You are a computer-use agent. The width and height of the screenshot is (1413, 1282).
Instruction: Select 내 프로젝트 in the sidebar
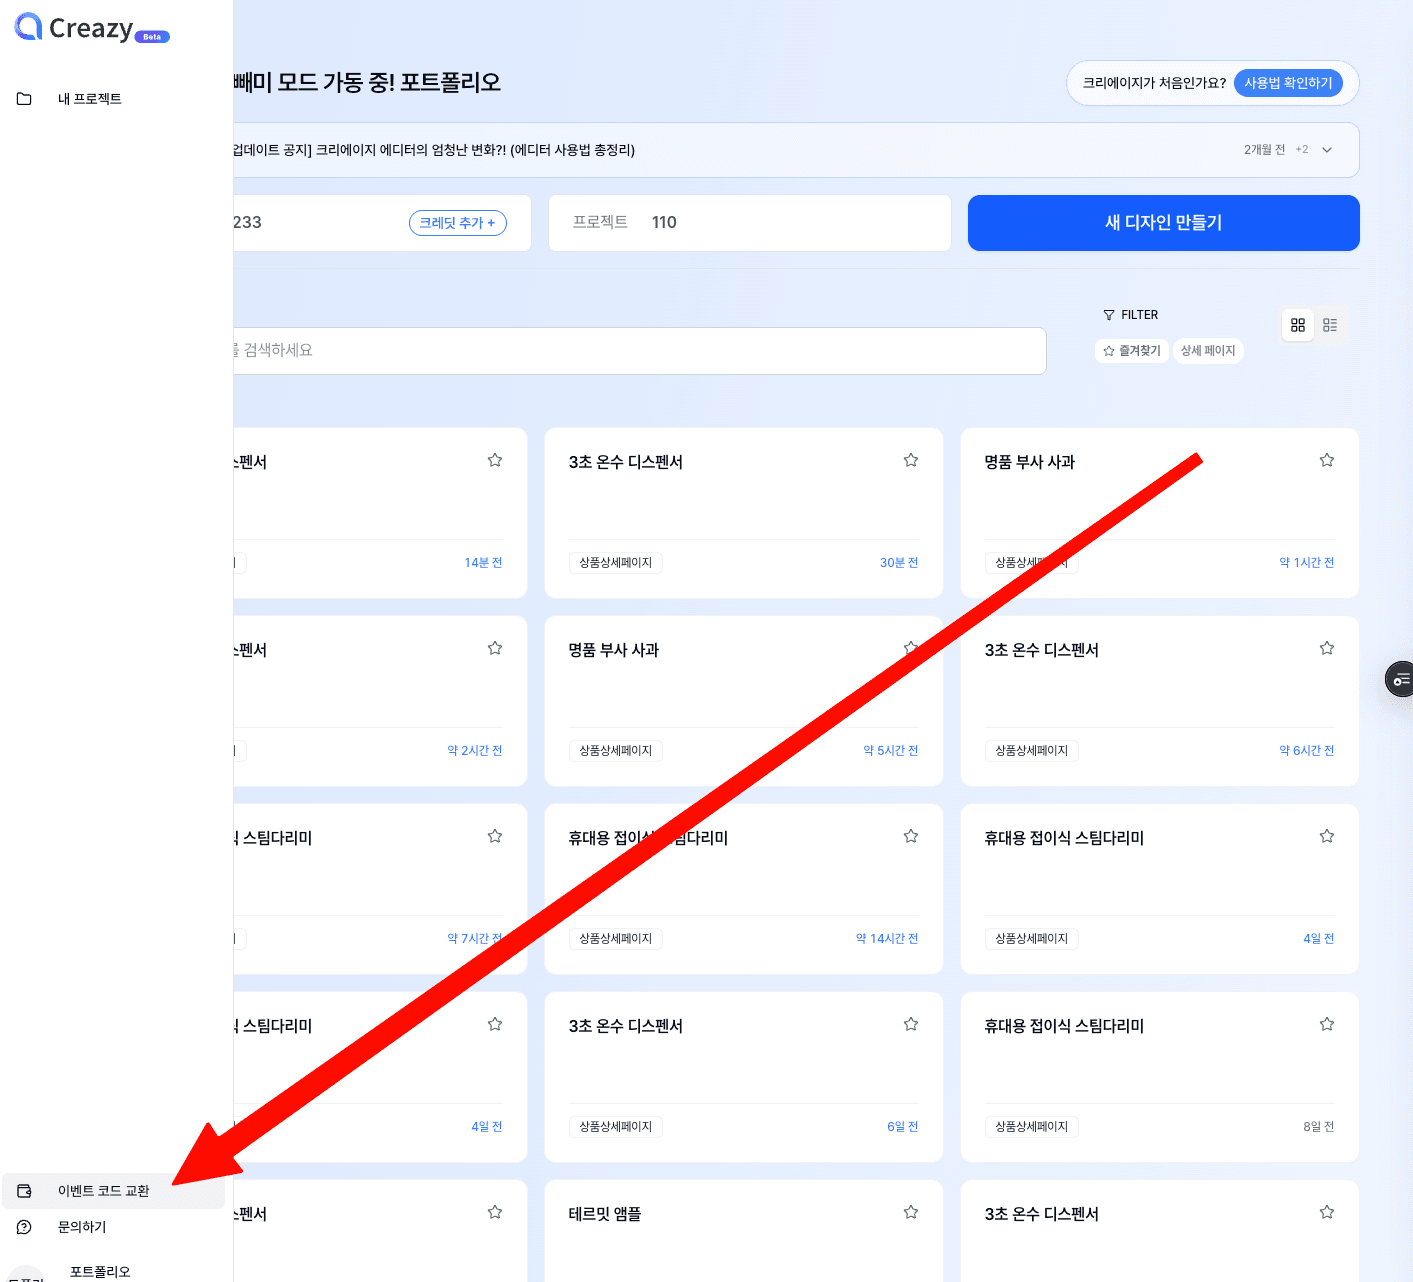90,99
